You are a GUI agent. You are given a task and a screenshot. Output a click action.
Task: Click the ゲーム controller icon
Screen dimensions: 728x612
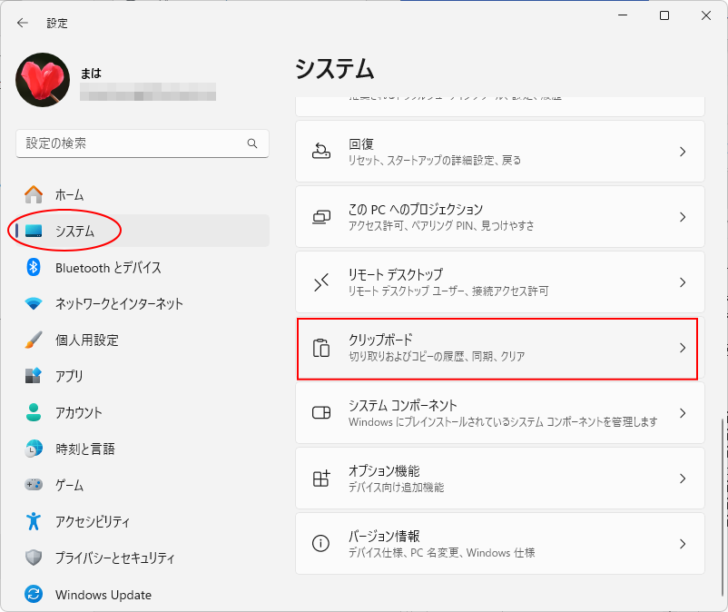[33, 485]
